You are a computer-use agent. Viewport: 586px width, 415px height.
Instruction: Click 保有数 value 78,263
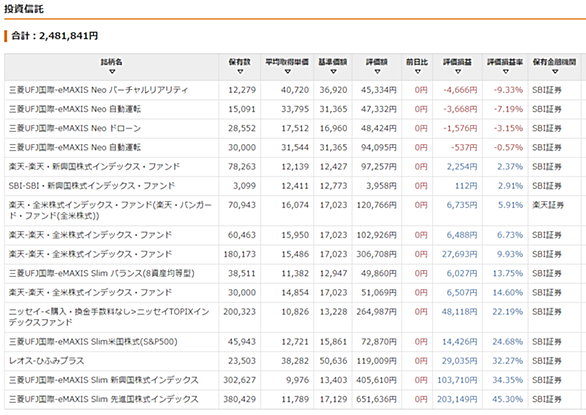pyautogui.click(x=242, y=166)
